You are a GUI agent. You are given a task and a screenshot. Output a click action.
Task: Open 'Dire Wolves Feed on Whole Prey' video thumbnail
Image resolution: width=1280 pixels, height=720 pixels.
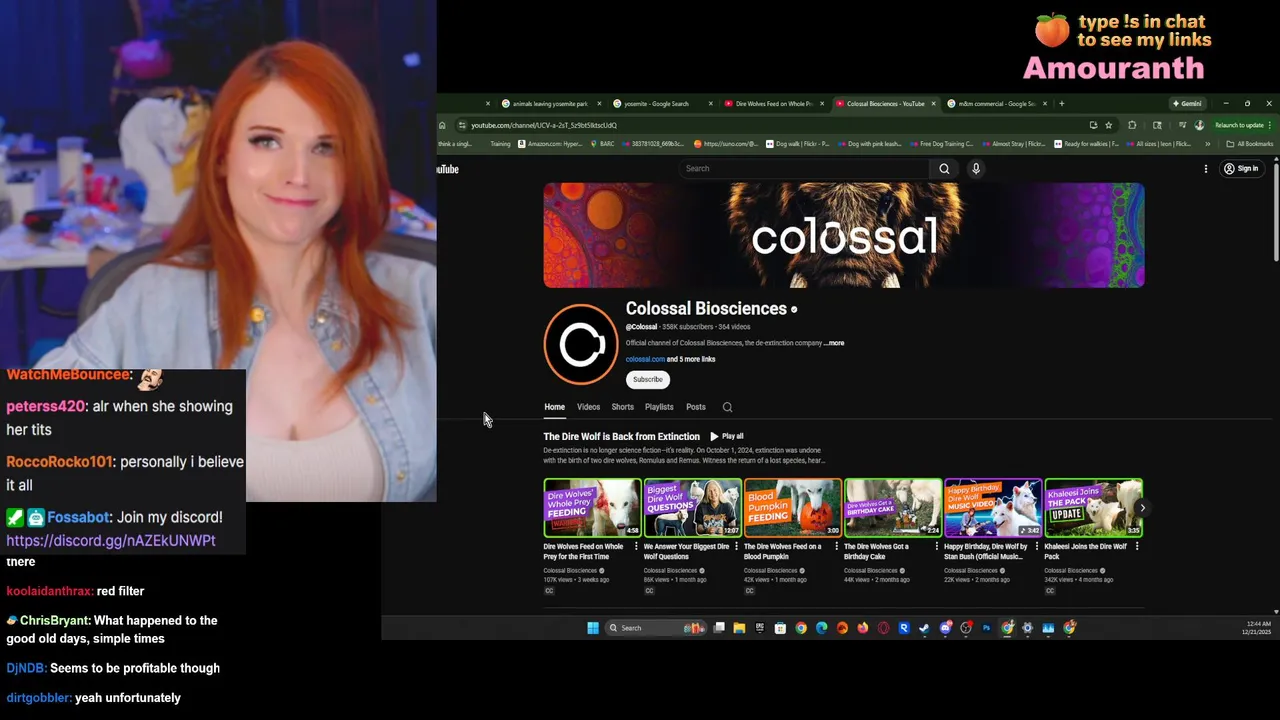tap(592, 508)
